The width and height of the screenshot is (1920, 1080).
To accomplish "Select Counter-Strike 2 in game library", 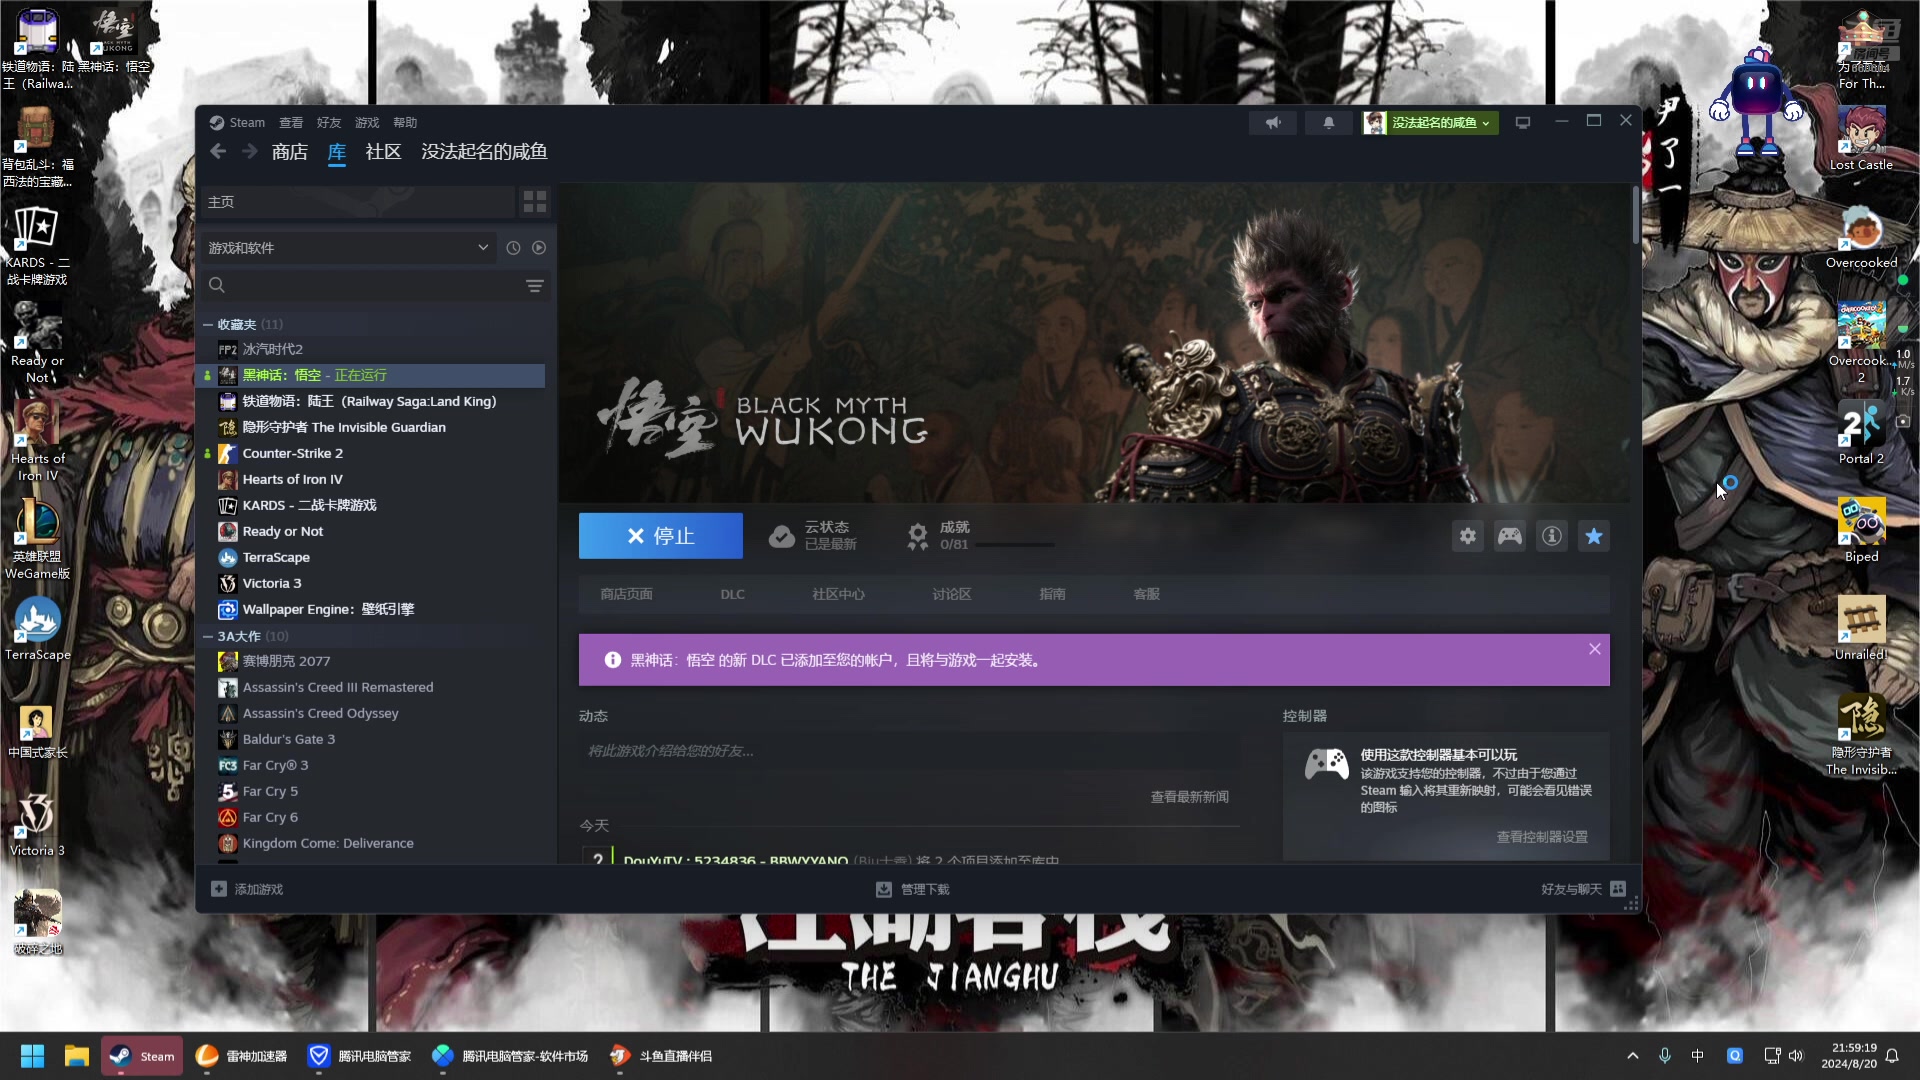I will (291, 452).
